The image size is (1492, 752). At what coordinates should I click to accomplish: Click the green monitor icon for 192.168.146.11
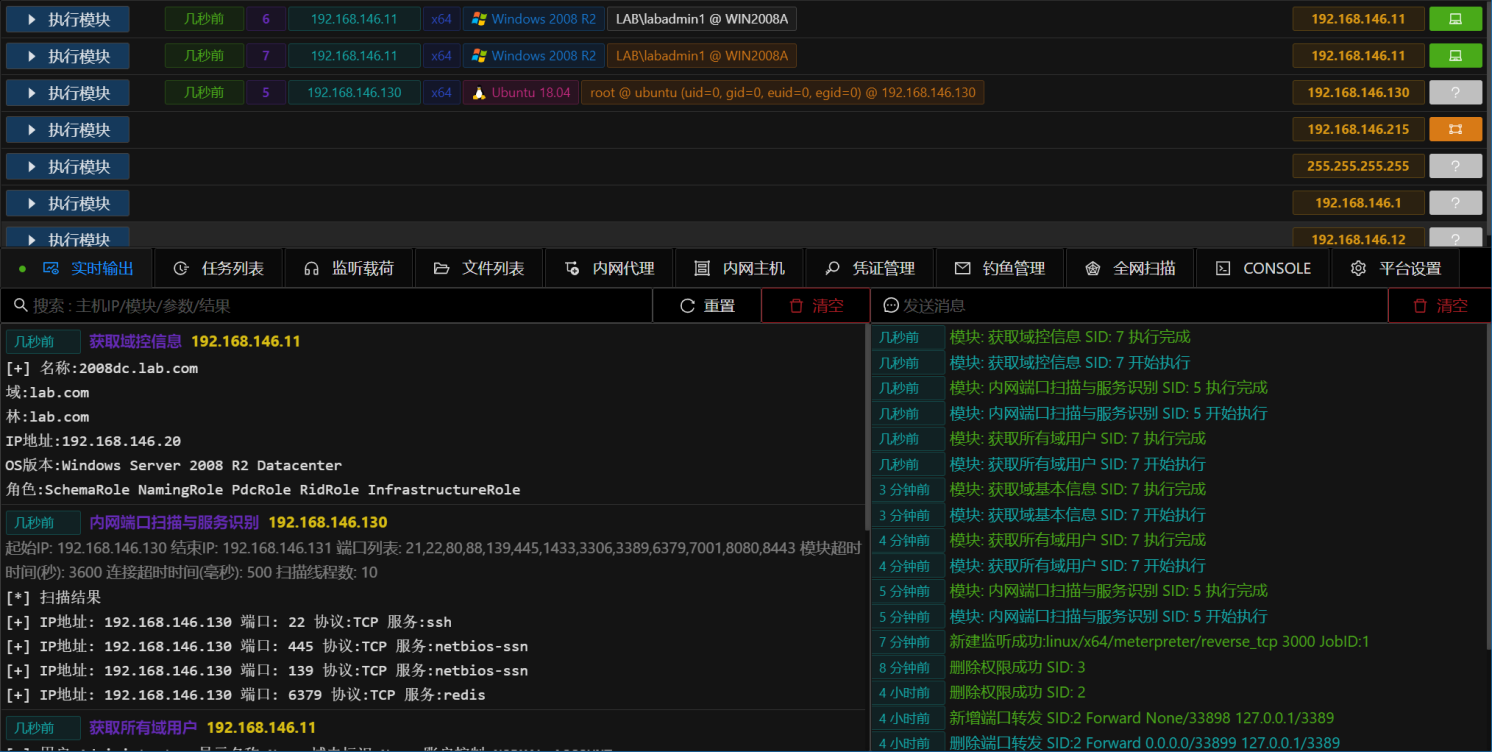pyautogui.click(x=1456, y=18)
